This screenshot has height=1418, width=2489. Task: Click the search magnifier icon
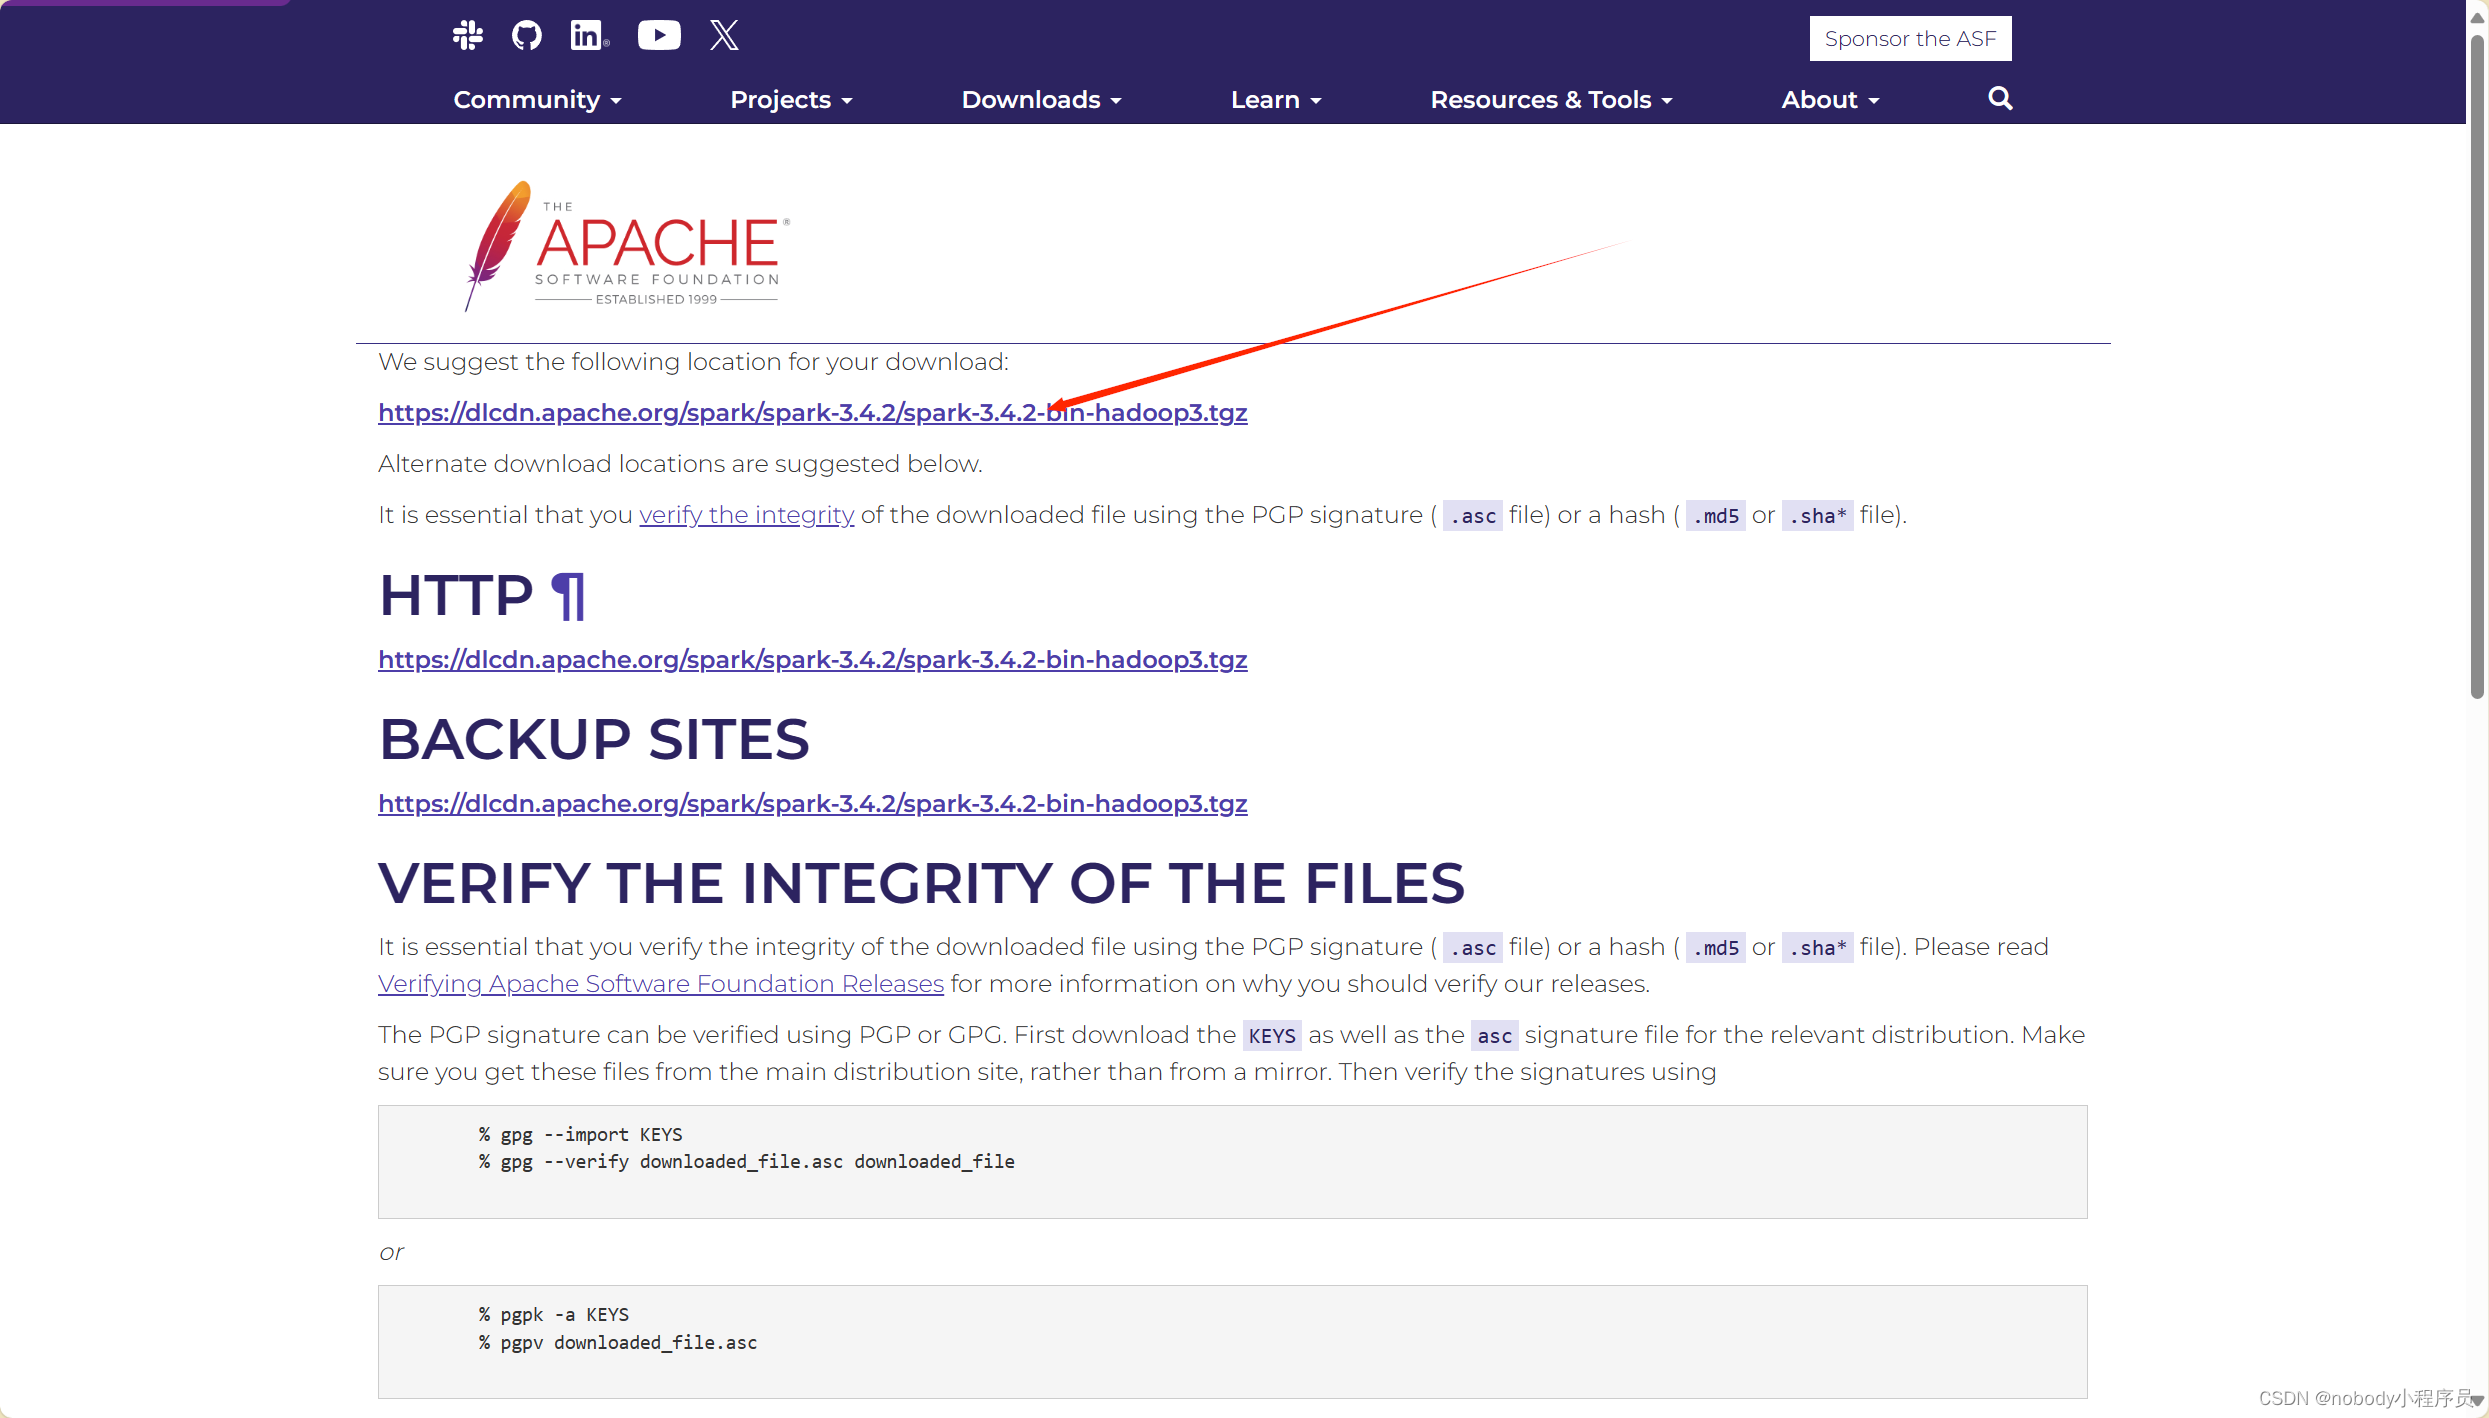2000,98
